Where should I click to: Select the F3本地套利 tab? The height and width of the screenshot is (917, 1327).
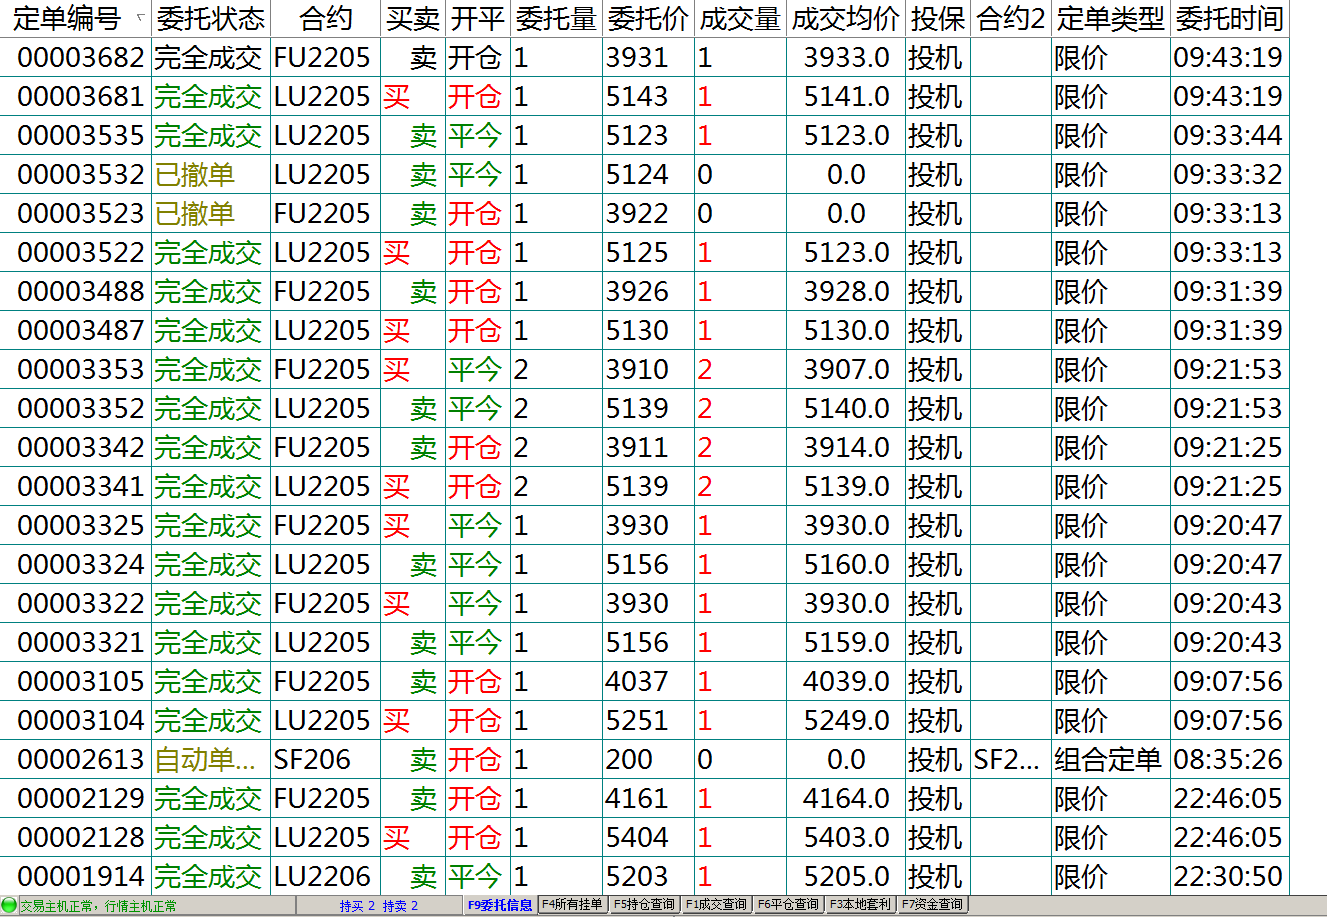(860, 905)
